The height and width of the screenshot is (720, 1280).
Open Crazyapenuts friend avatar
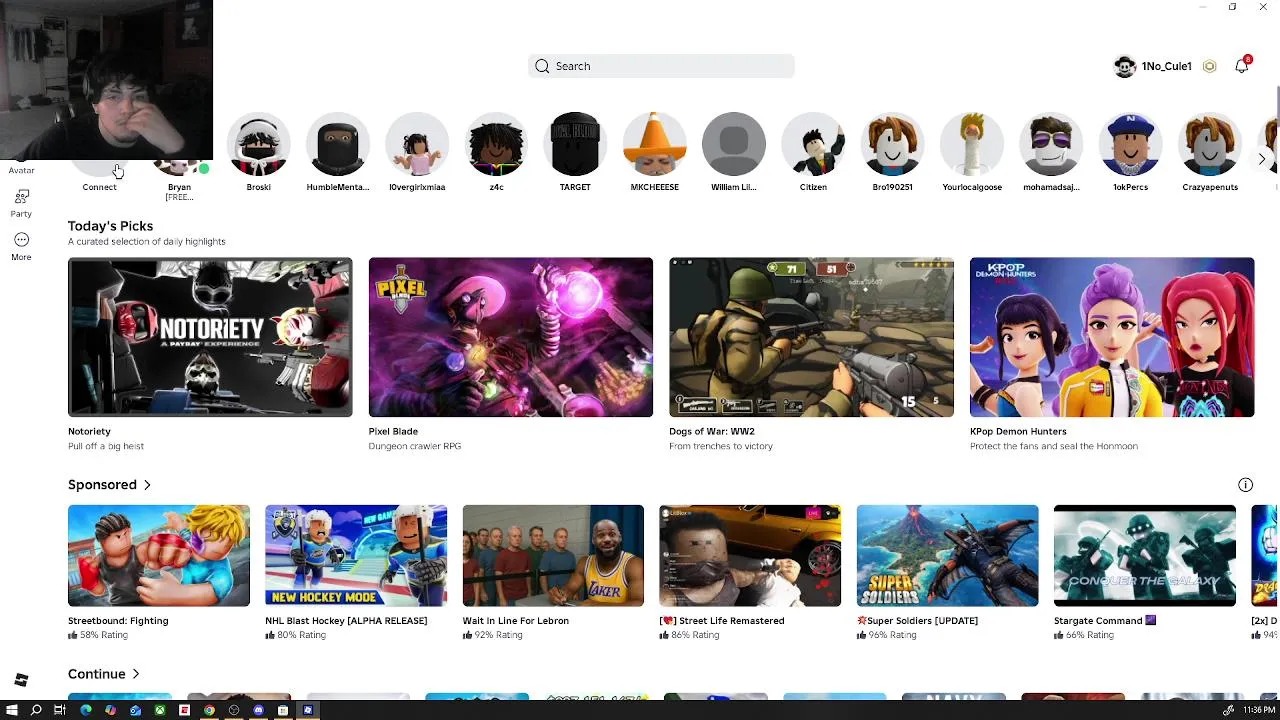pos(1210,144)
